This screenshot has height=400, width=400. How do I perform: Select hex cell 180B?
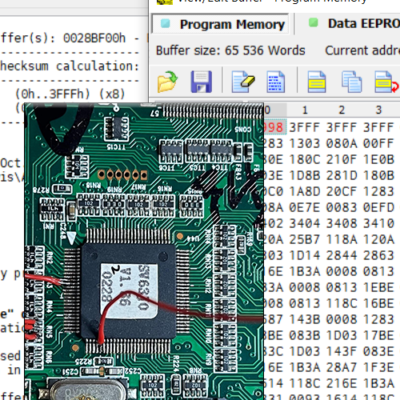pos(379,175)
